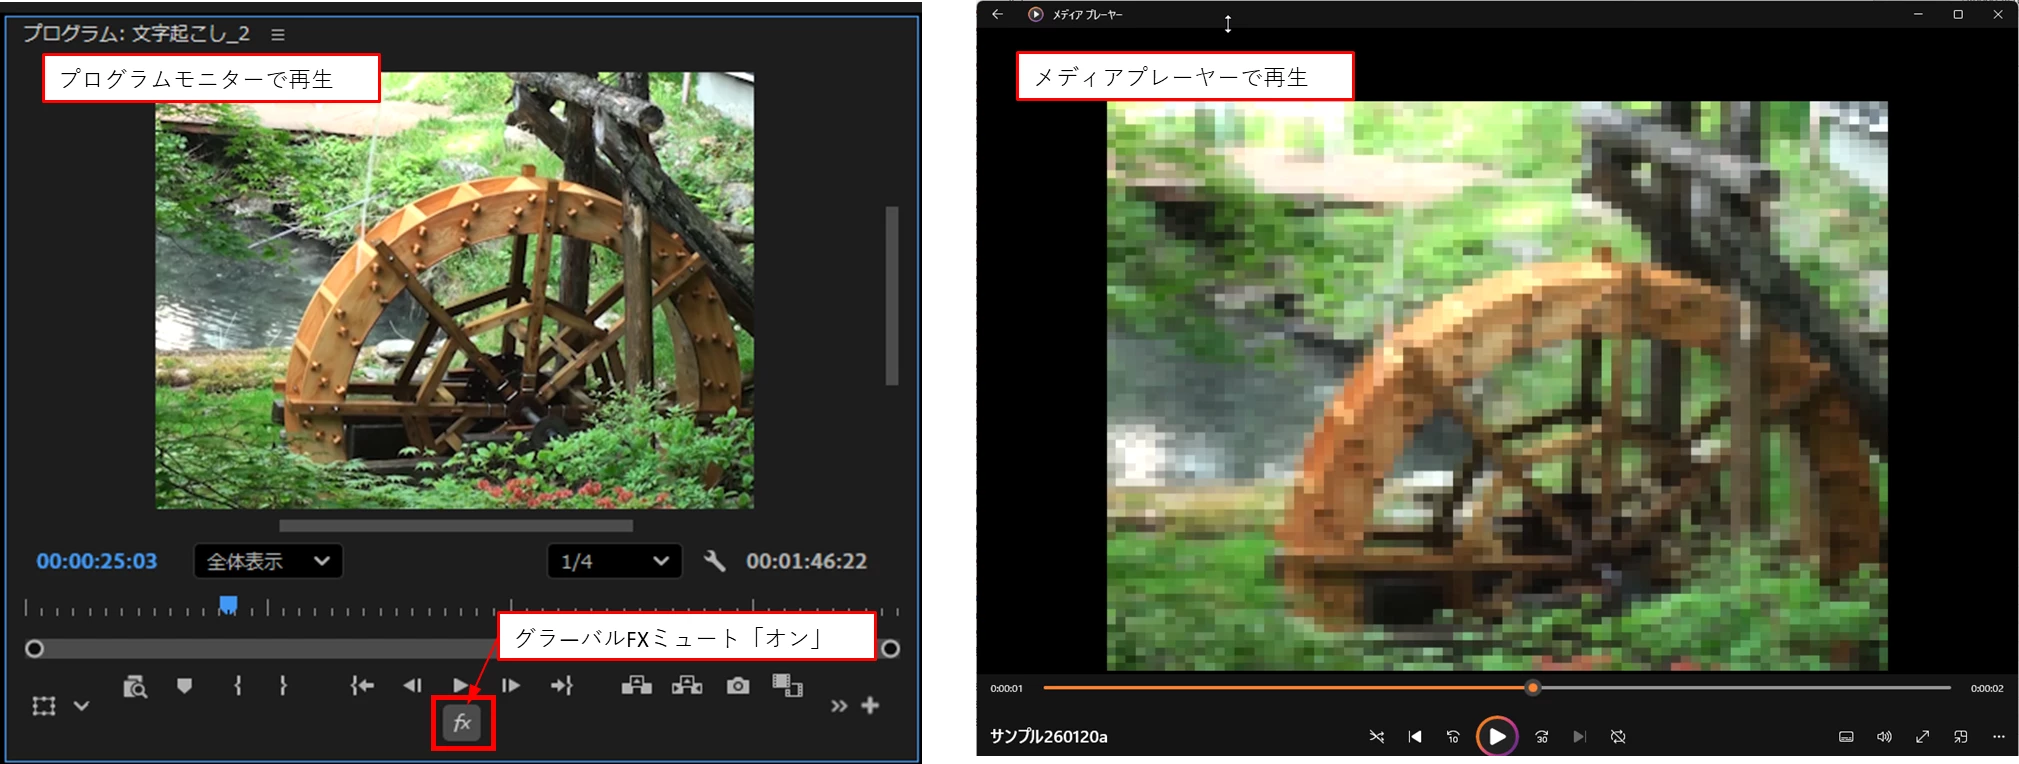The width and height of the screenshot is (2019, 764).
Task: Click the left handle of the zoom scroll bar
Action: point(34,649)
